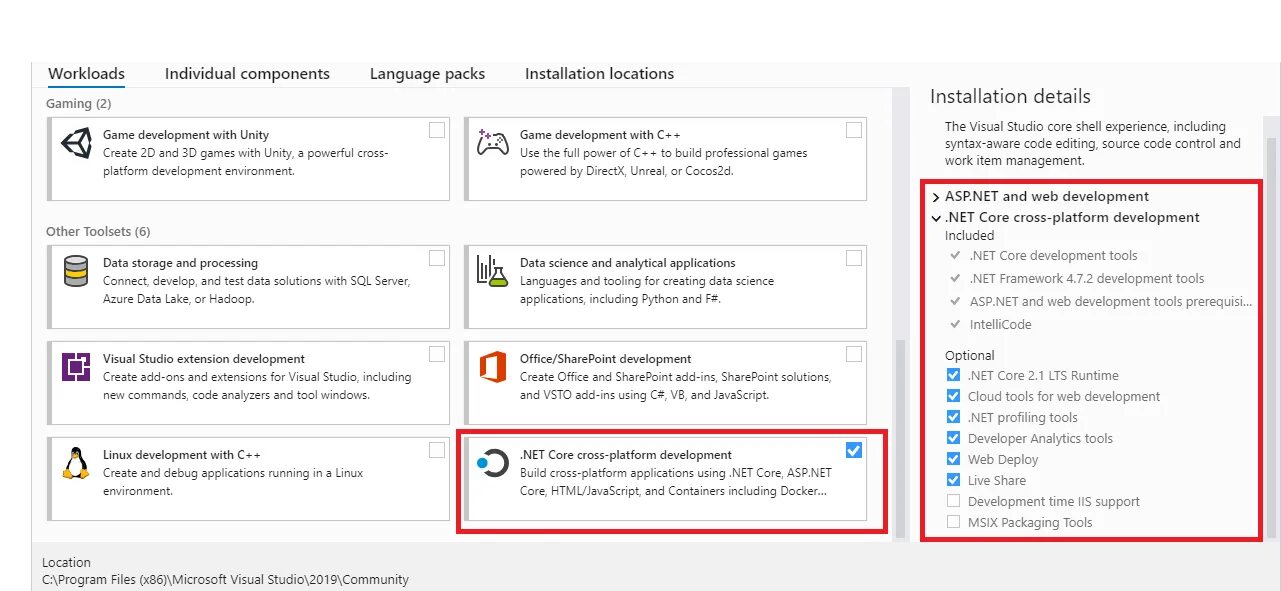Click the Data storage database icon
Image resolution: width=1281 pixels, height=591 pixels.
click(x=76, y=271)
